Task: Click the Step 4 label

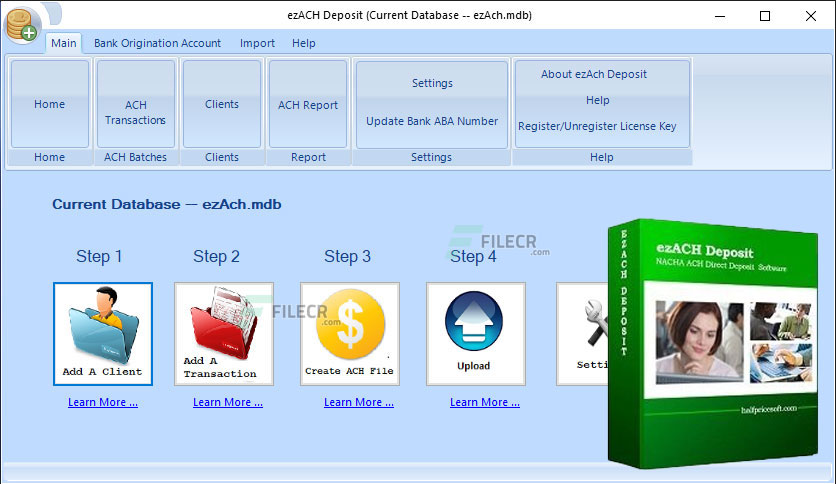Action: [x=473, y=256]
